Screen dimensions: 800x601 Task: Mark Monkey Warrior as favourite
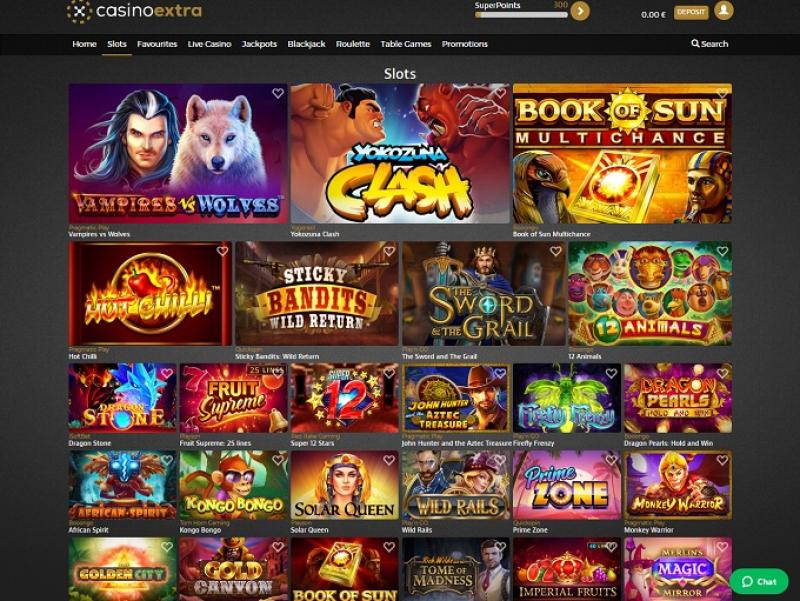pos(722,460)
